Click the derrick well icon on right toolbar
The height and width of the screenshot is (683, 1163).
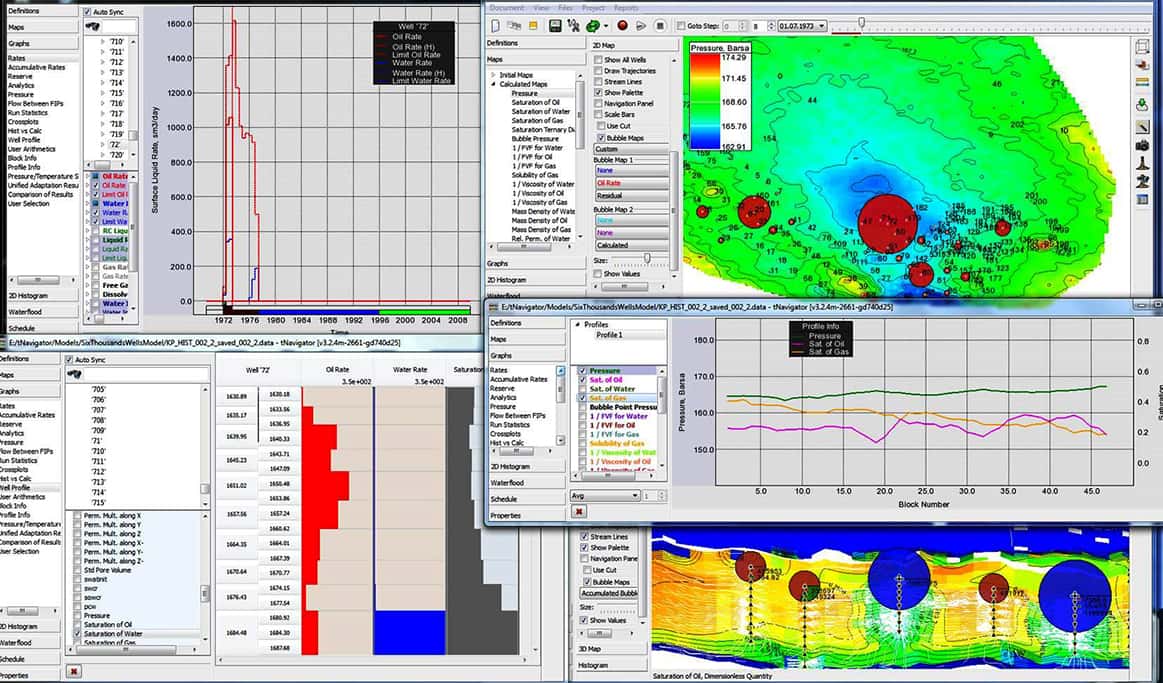1142,163
